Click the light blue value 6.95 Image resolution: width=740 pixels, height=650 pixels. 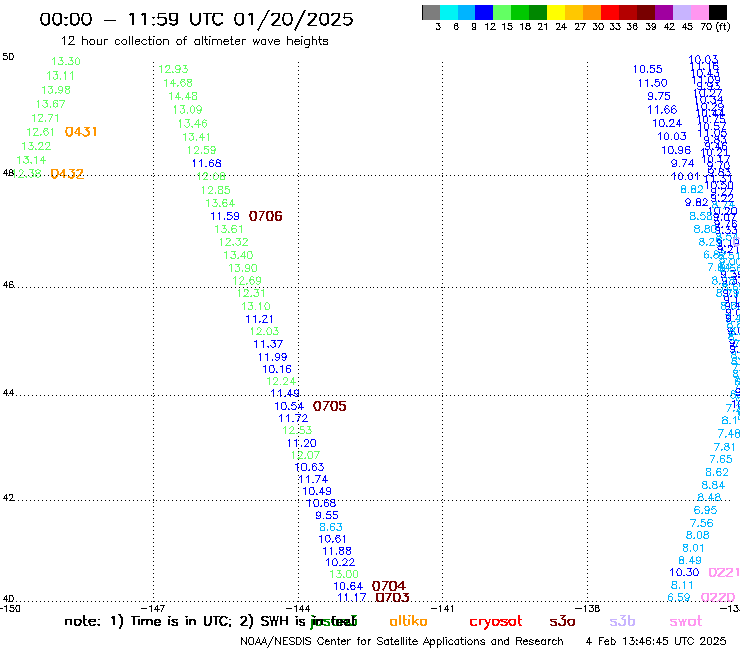(705, 510)
